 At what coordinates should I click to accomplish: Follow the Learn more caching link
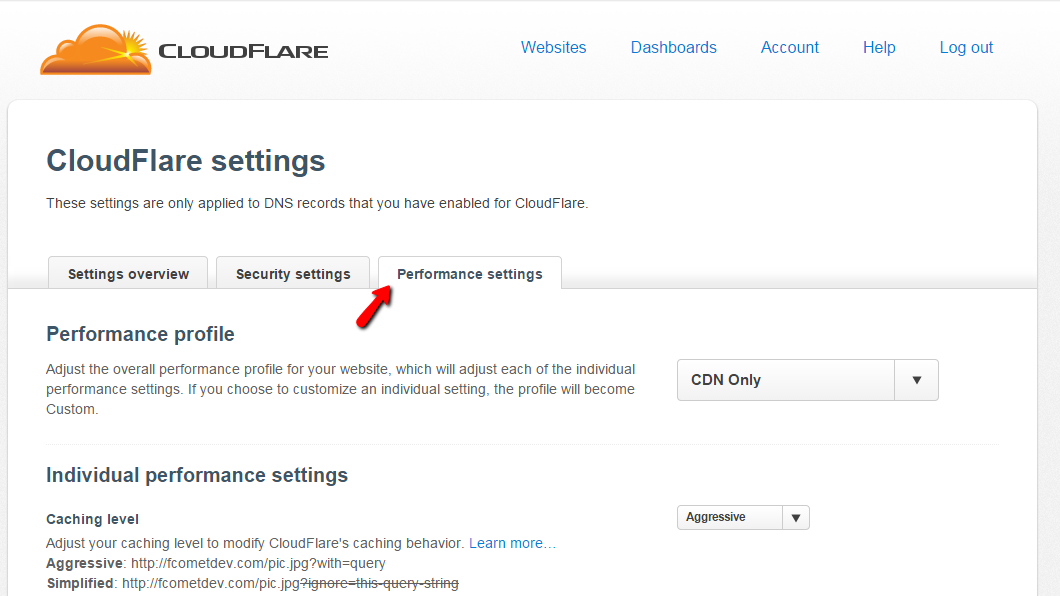click(512, 543)
